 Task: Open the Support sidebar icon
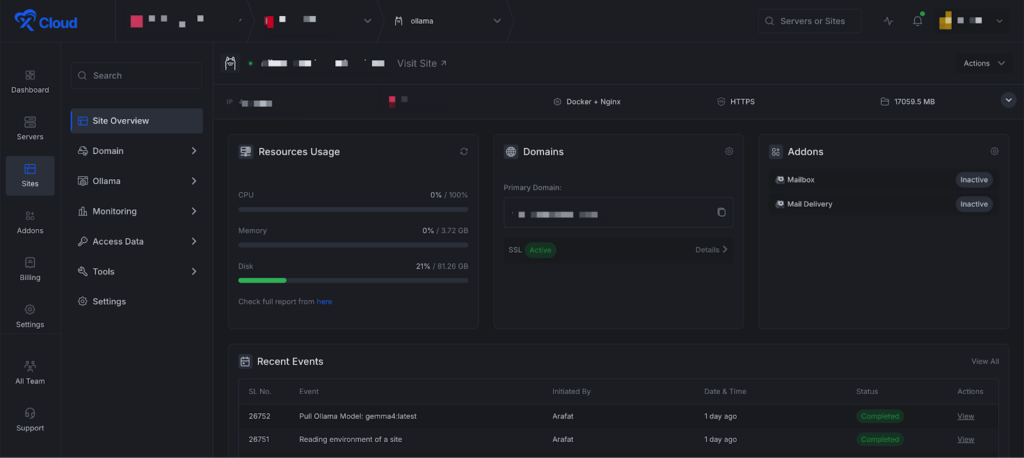[30, 419]
